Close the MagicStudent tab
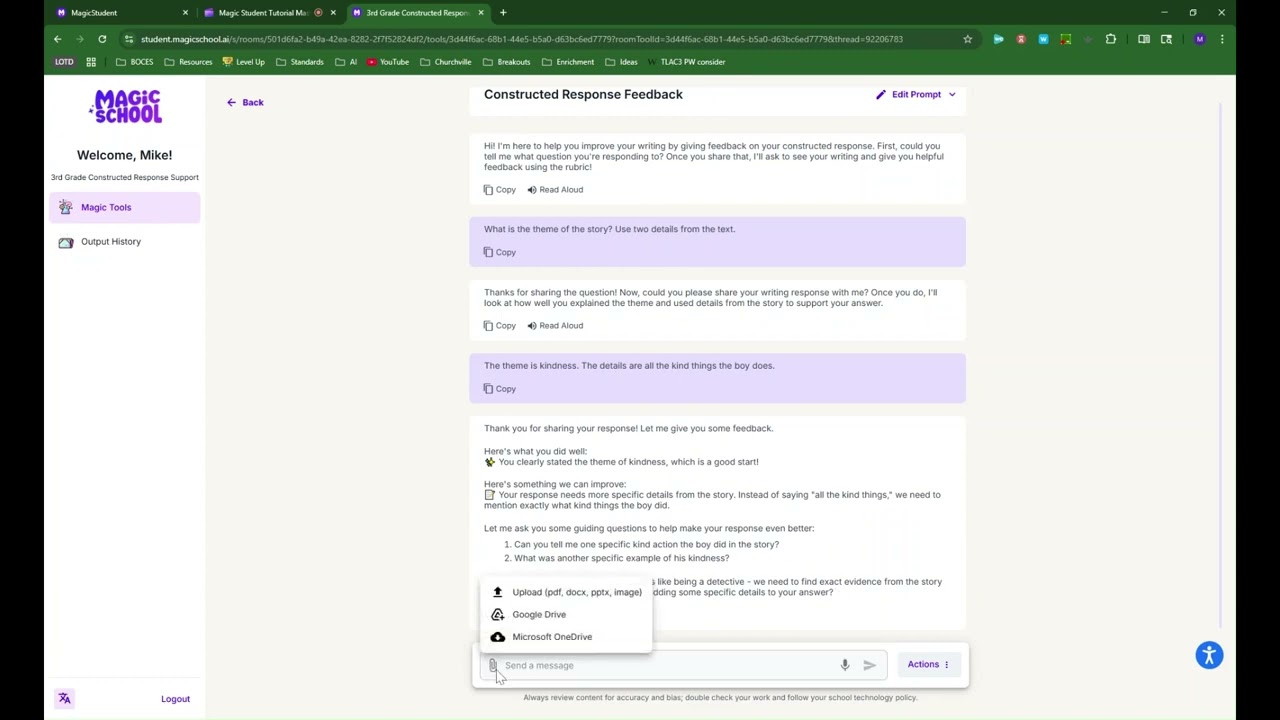1280x720 pixels. pos(185,13)
